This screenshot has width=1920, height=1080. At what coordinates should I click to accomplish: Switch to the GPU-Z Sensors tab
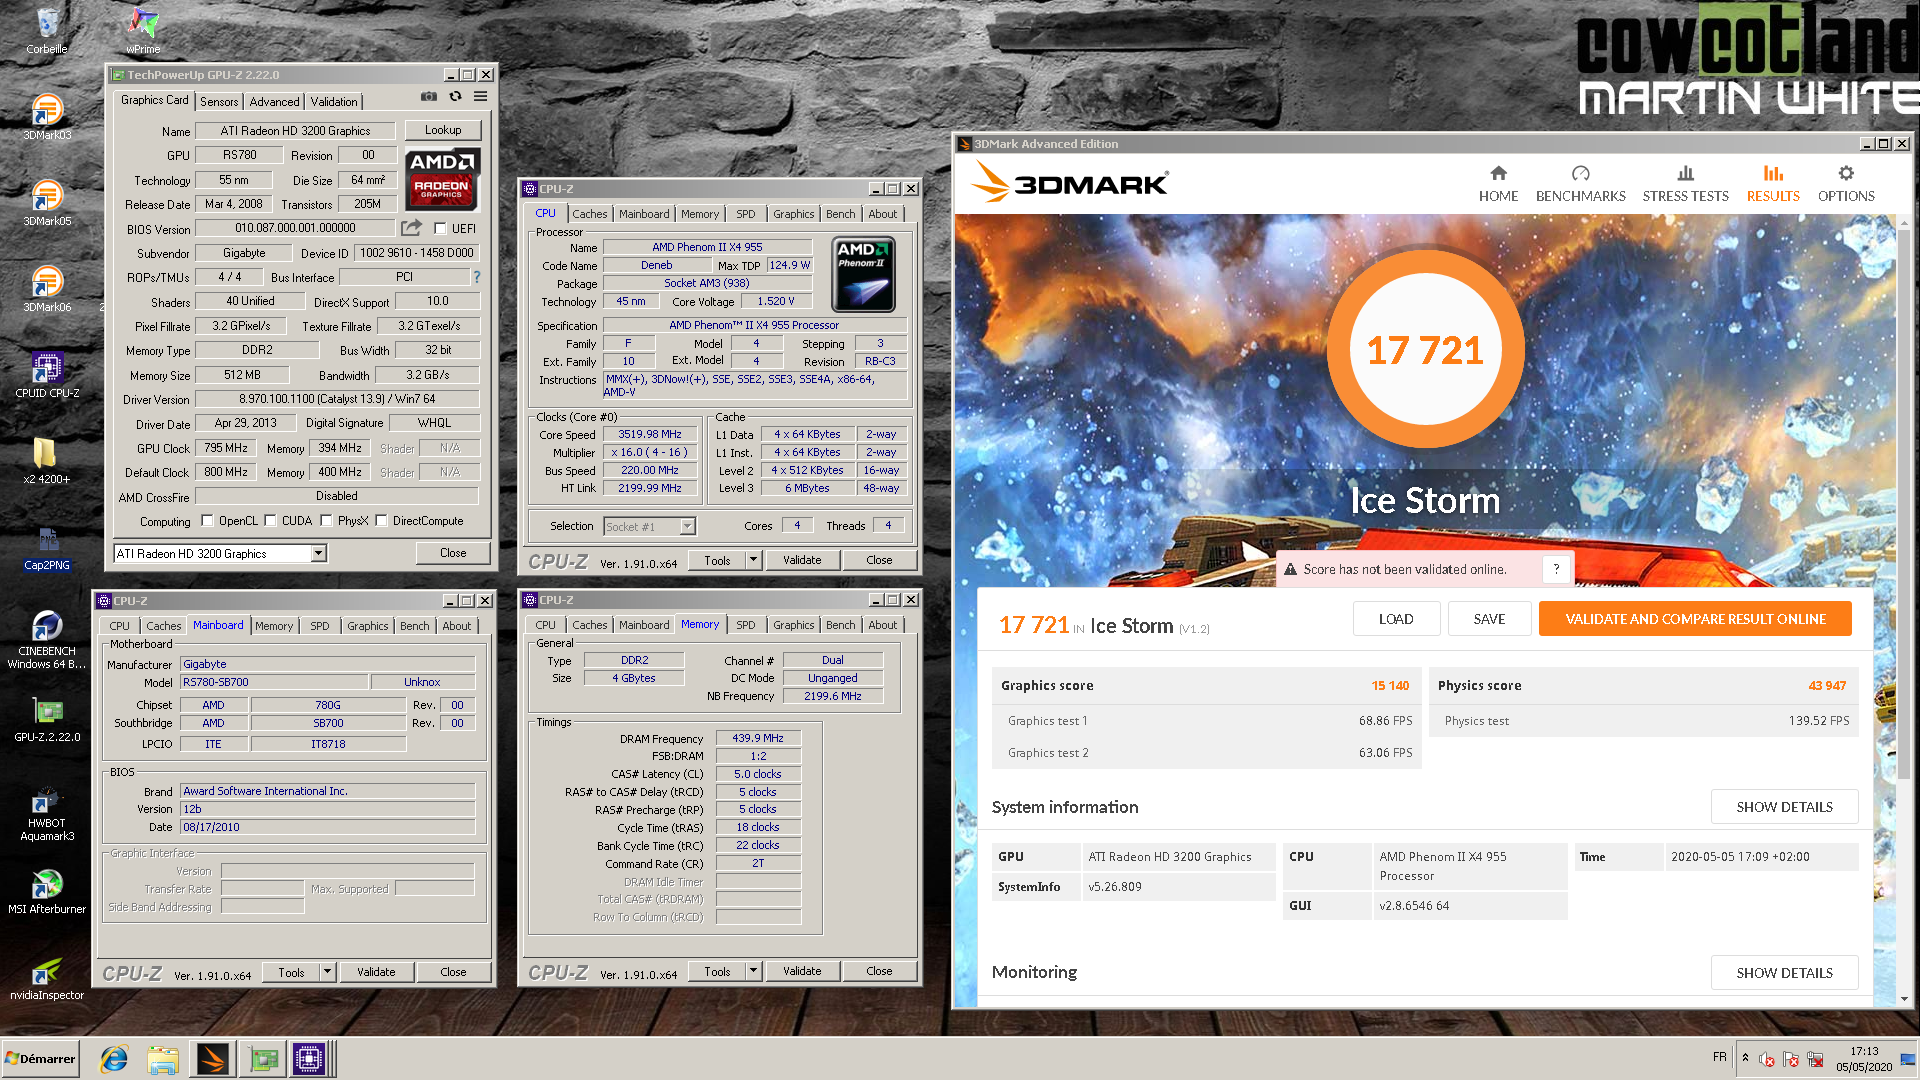coord(219,102)
